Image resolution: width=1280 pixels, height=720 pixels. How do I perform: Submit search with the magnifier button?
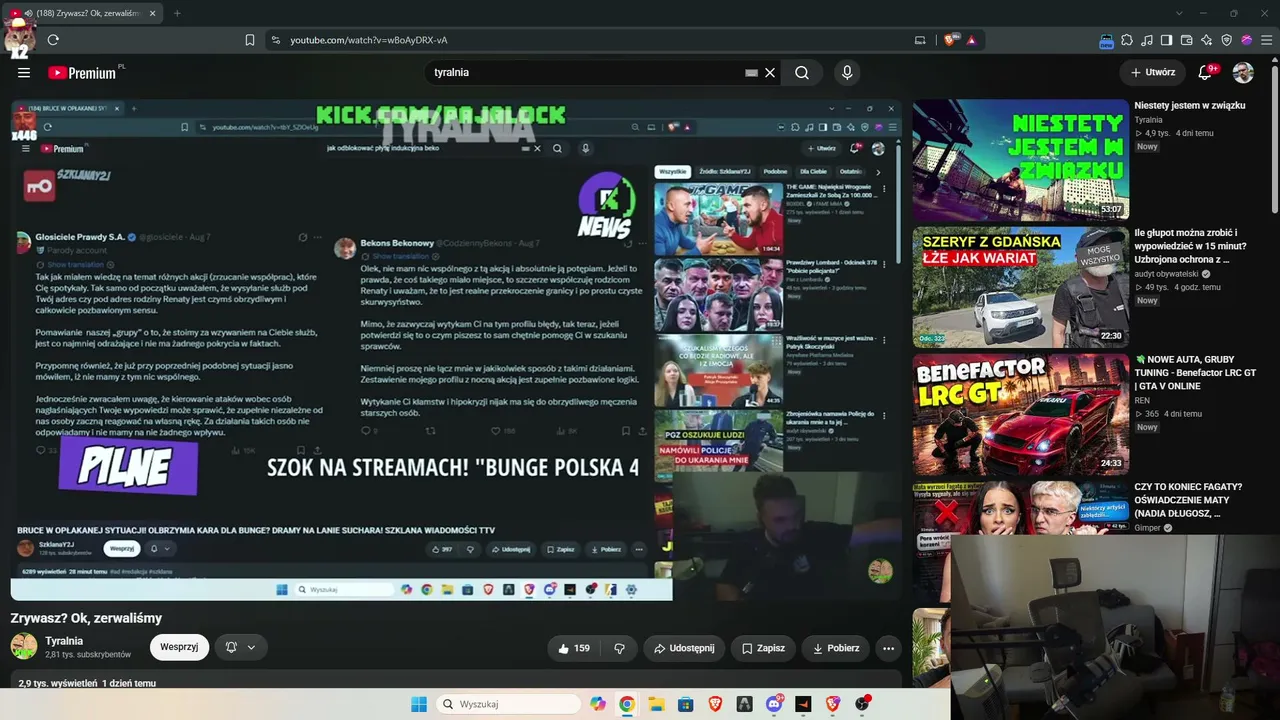802,73
